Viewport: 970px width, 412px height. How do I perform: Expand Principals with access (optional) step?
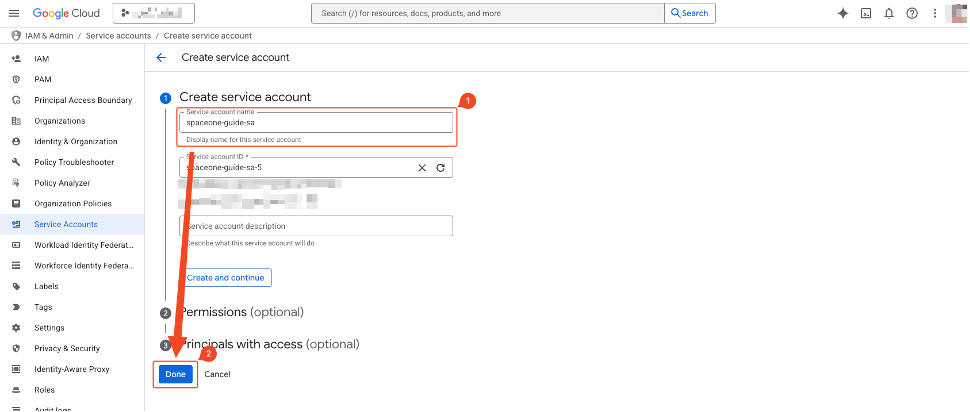coord(269,344)
